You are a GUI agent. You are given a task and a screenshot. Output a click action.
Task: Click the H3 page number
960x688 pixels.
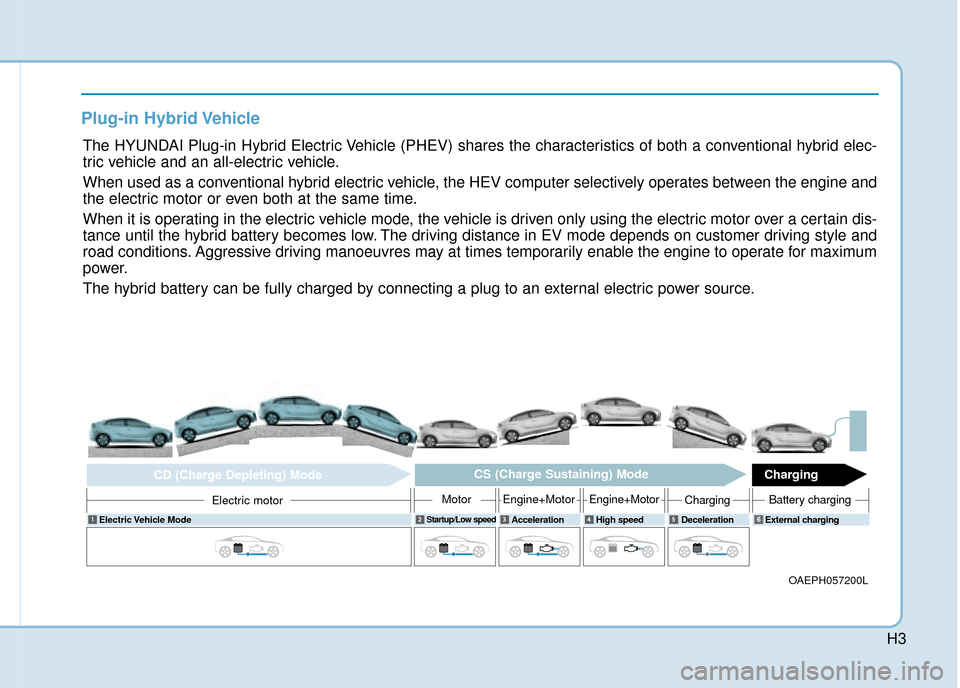(896, 639)
